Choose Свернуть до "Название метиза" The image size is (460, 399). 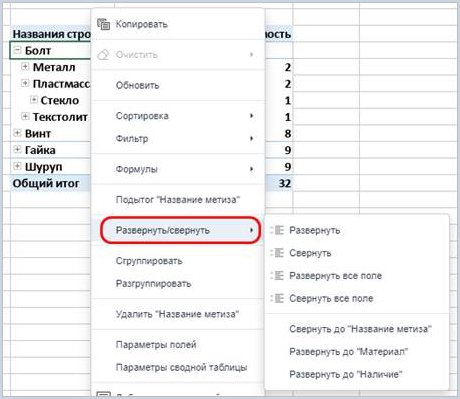coord(357,329)
